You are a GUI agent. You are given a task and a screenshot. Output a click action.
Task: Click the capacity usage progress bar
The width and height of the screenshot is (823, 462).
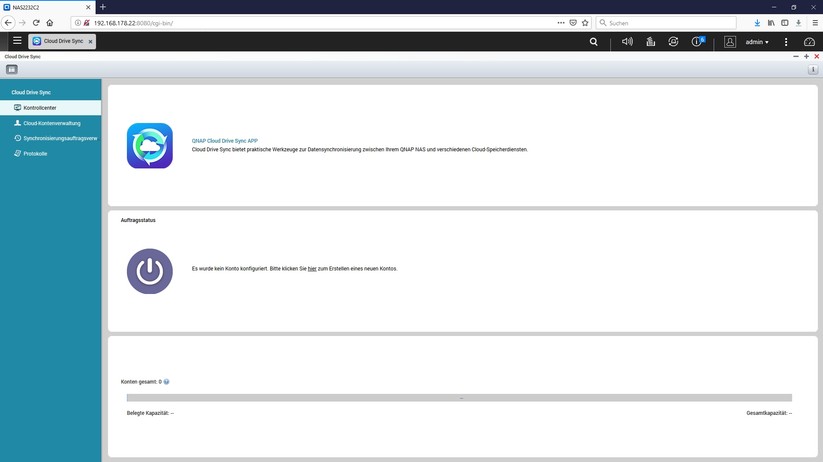[459, 397]
